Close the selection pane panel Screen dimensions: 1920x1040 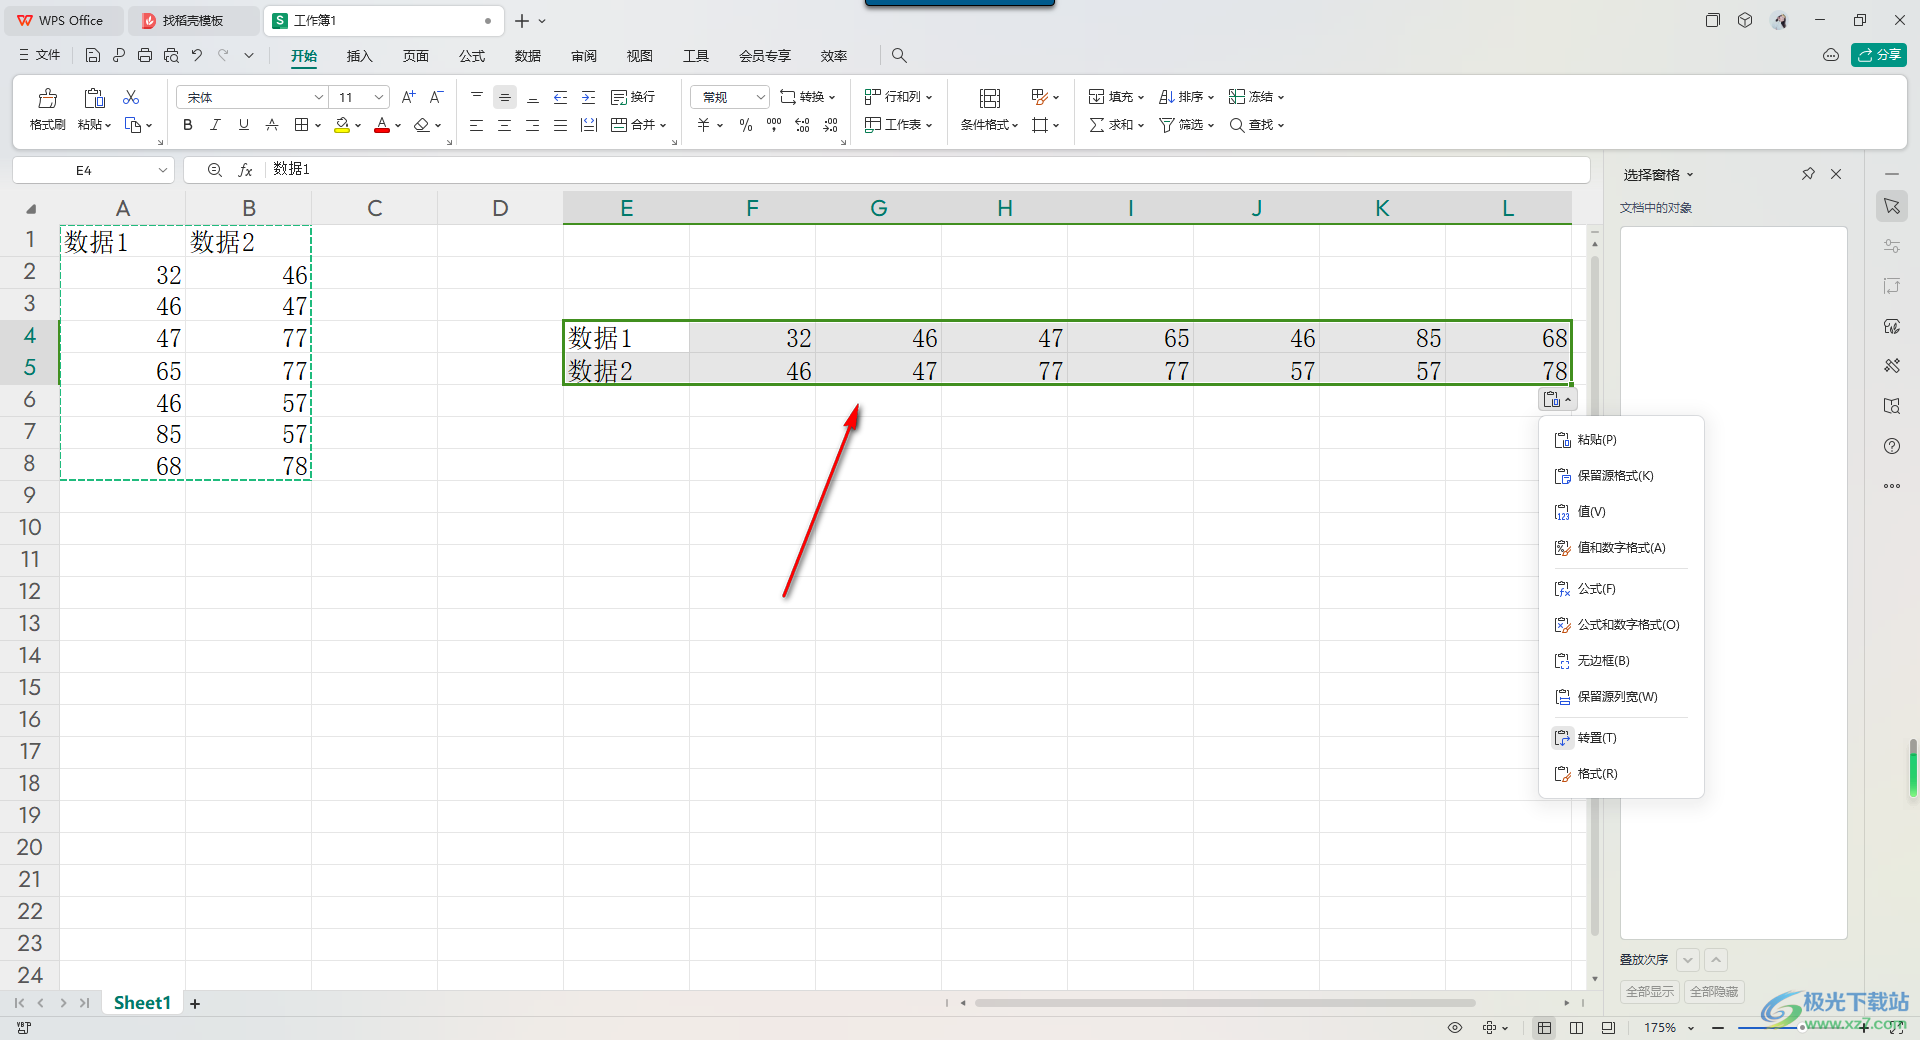(1836, 174)
